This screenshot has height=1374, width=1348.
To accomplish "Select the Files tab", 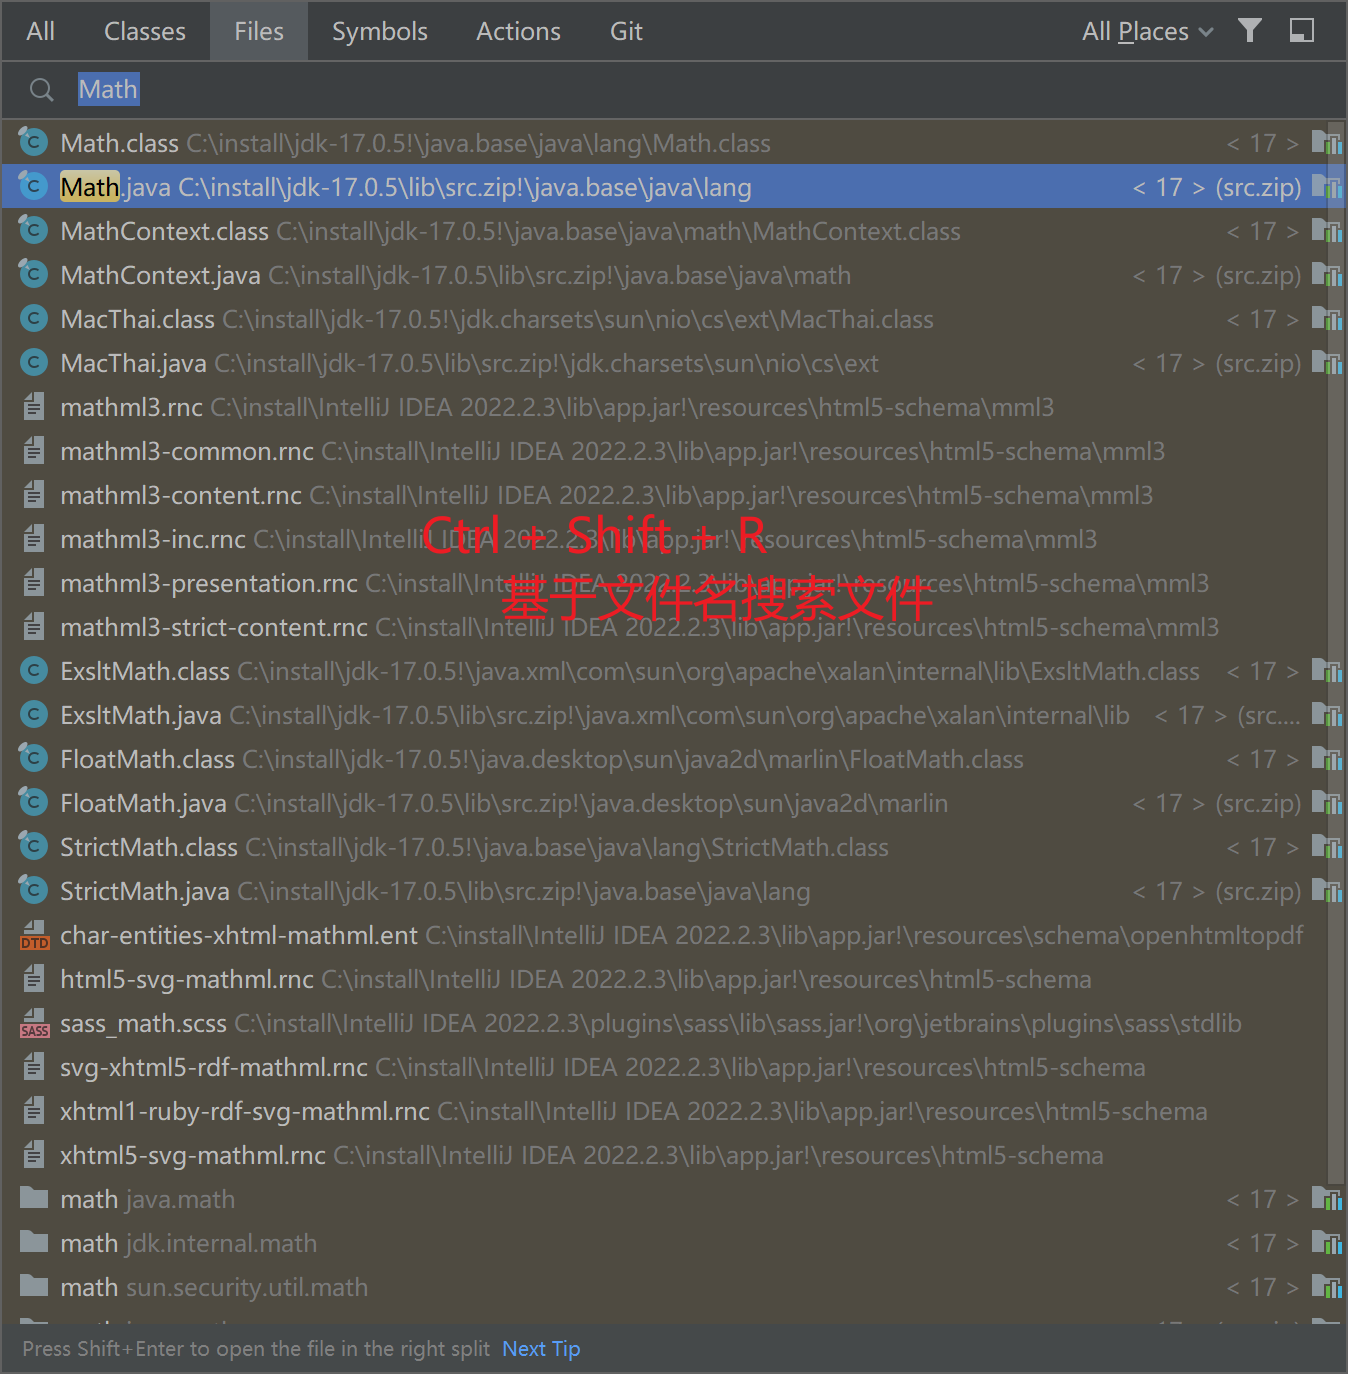I will [259, 31].
